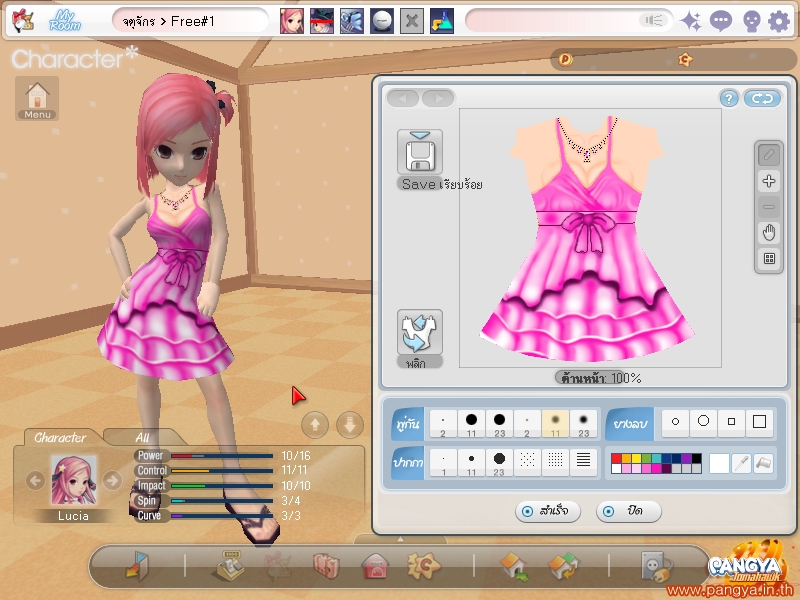The height and width of the screenshot is (600, 800).
Task: Click the exit door icon in bottom bar
Action: [137, 566]
